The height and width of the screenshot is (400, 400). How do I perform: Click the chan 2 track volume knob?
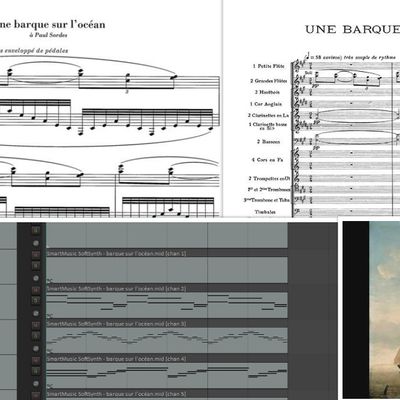click(36, 314)
